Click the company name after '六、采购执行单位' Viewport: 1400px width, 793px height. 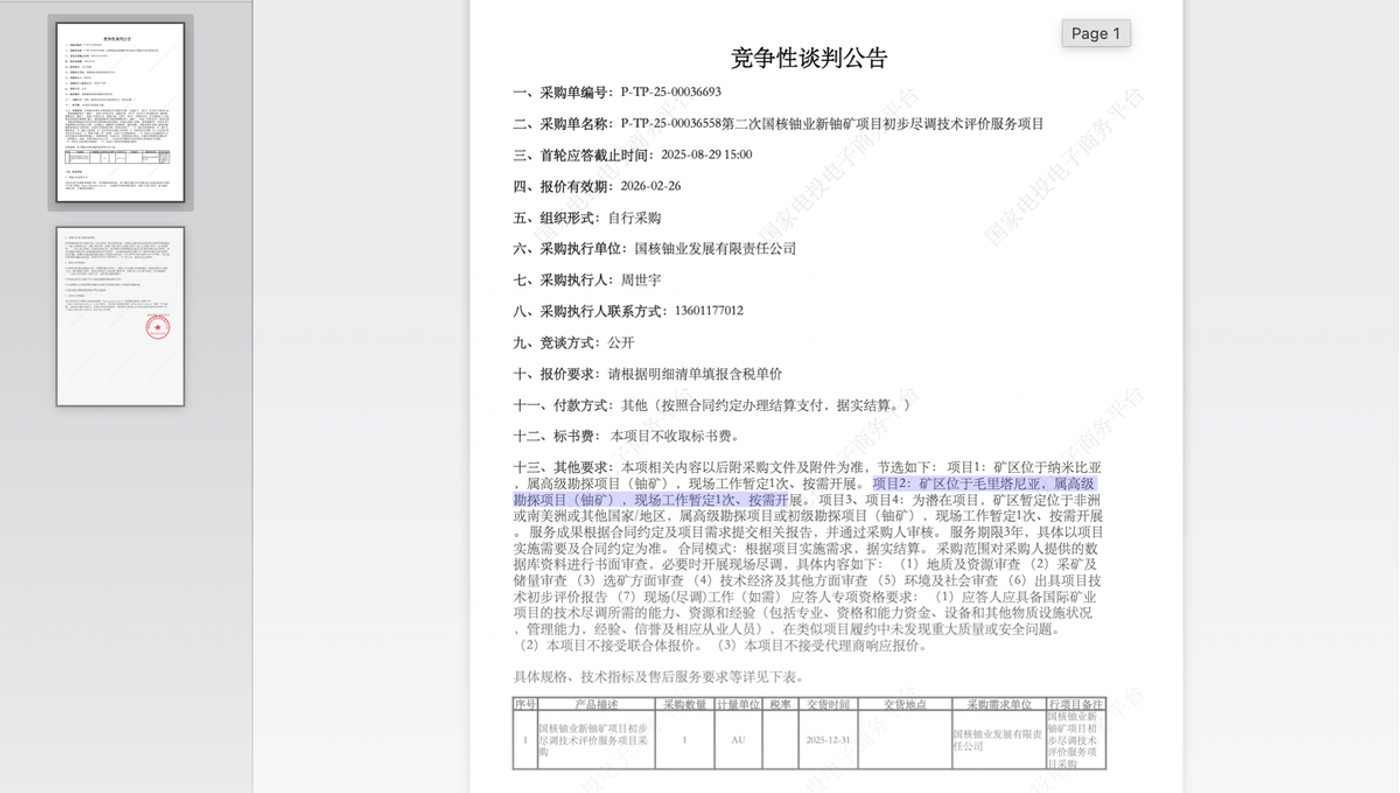(715, 249)
